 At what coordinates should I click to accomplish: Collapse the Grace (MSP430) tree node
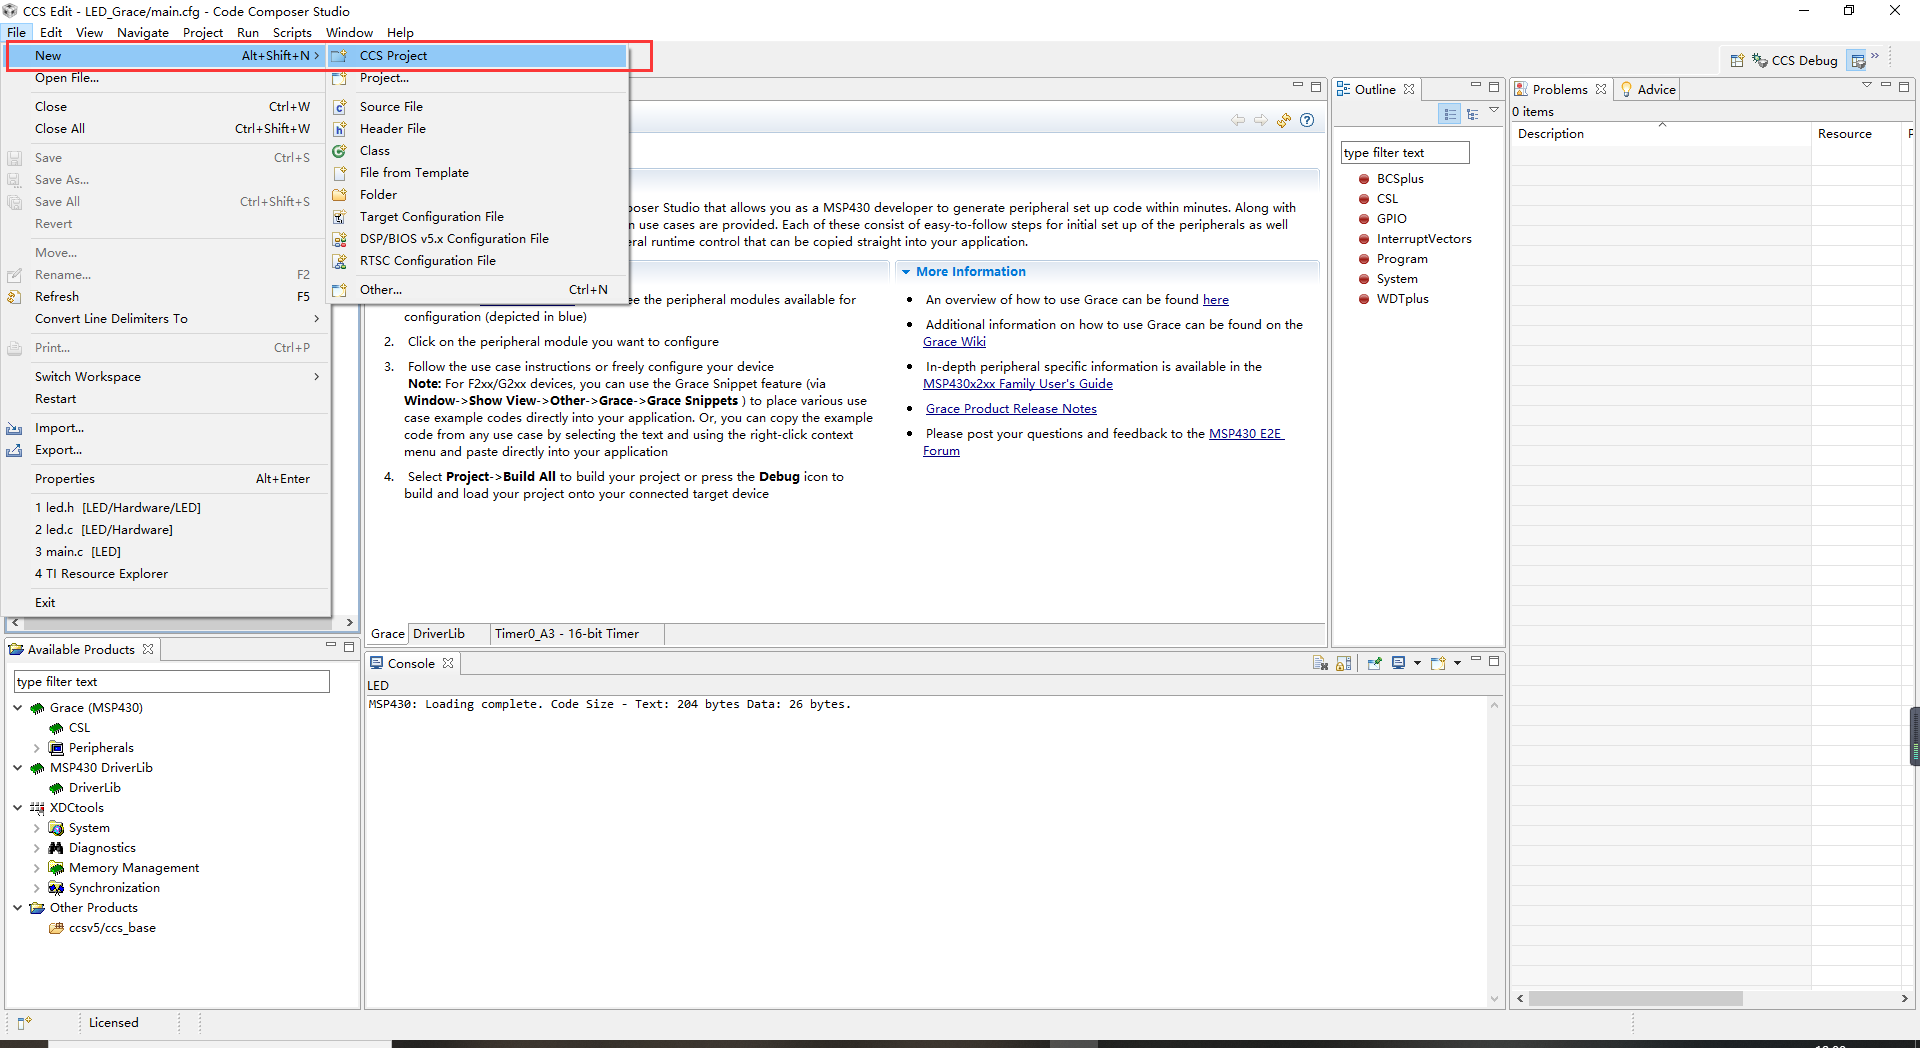[18, 708]
